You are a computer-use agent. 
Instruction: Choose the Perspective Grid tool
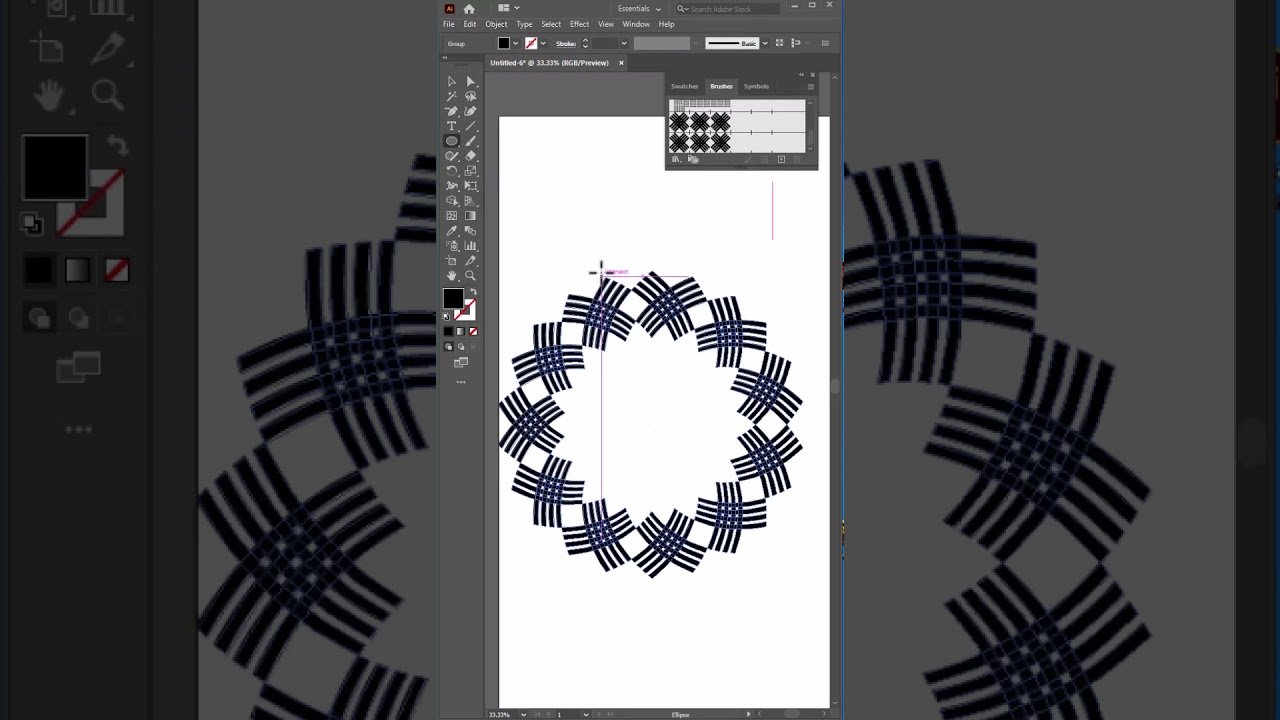pyautogui.click(x=470, y=201)
